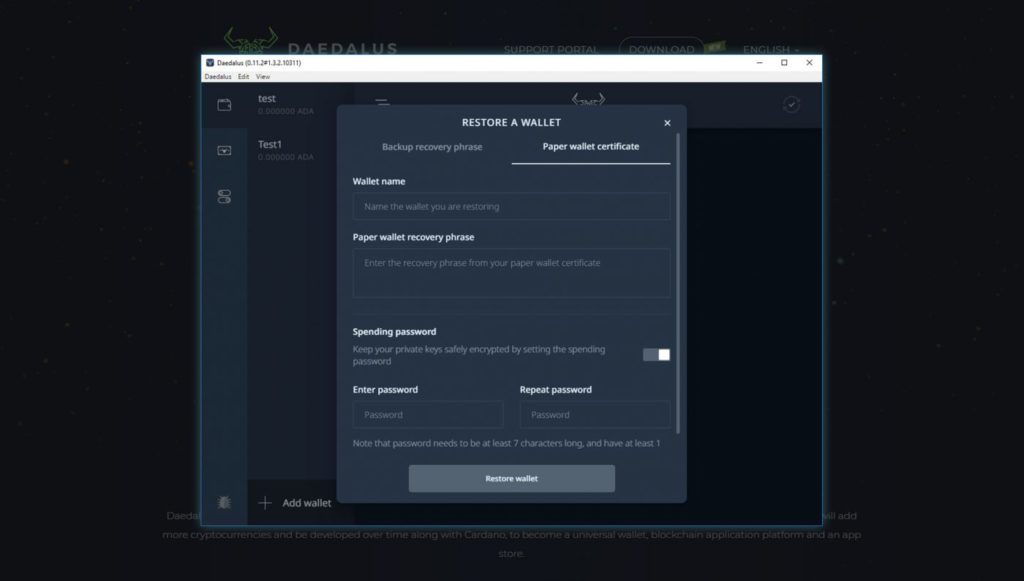This screenshot has width=1024, height=581.
Task: Click the Download button on background page
Action: pyautogui.click(x=662, y=48)
